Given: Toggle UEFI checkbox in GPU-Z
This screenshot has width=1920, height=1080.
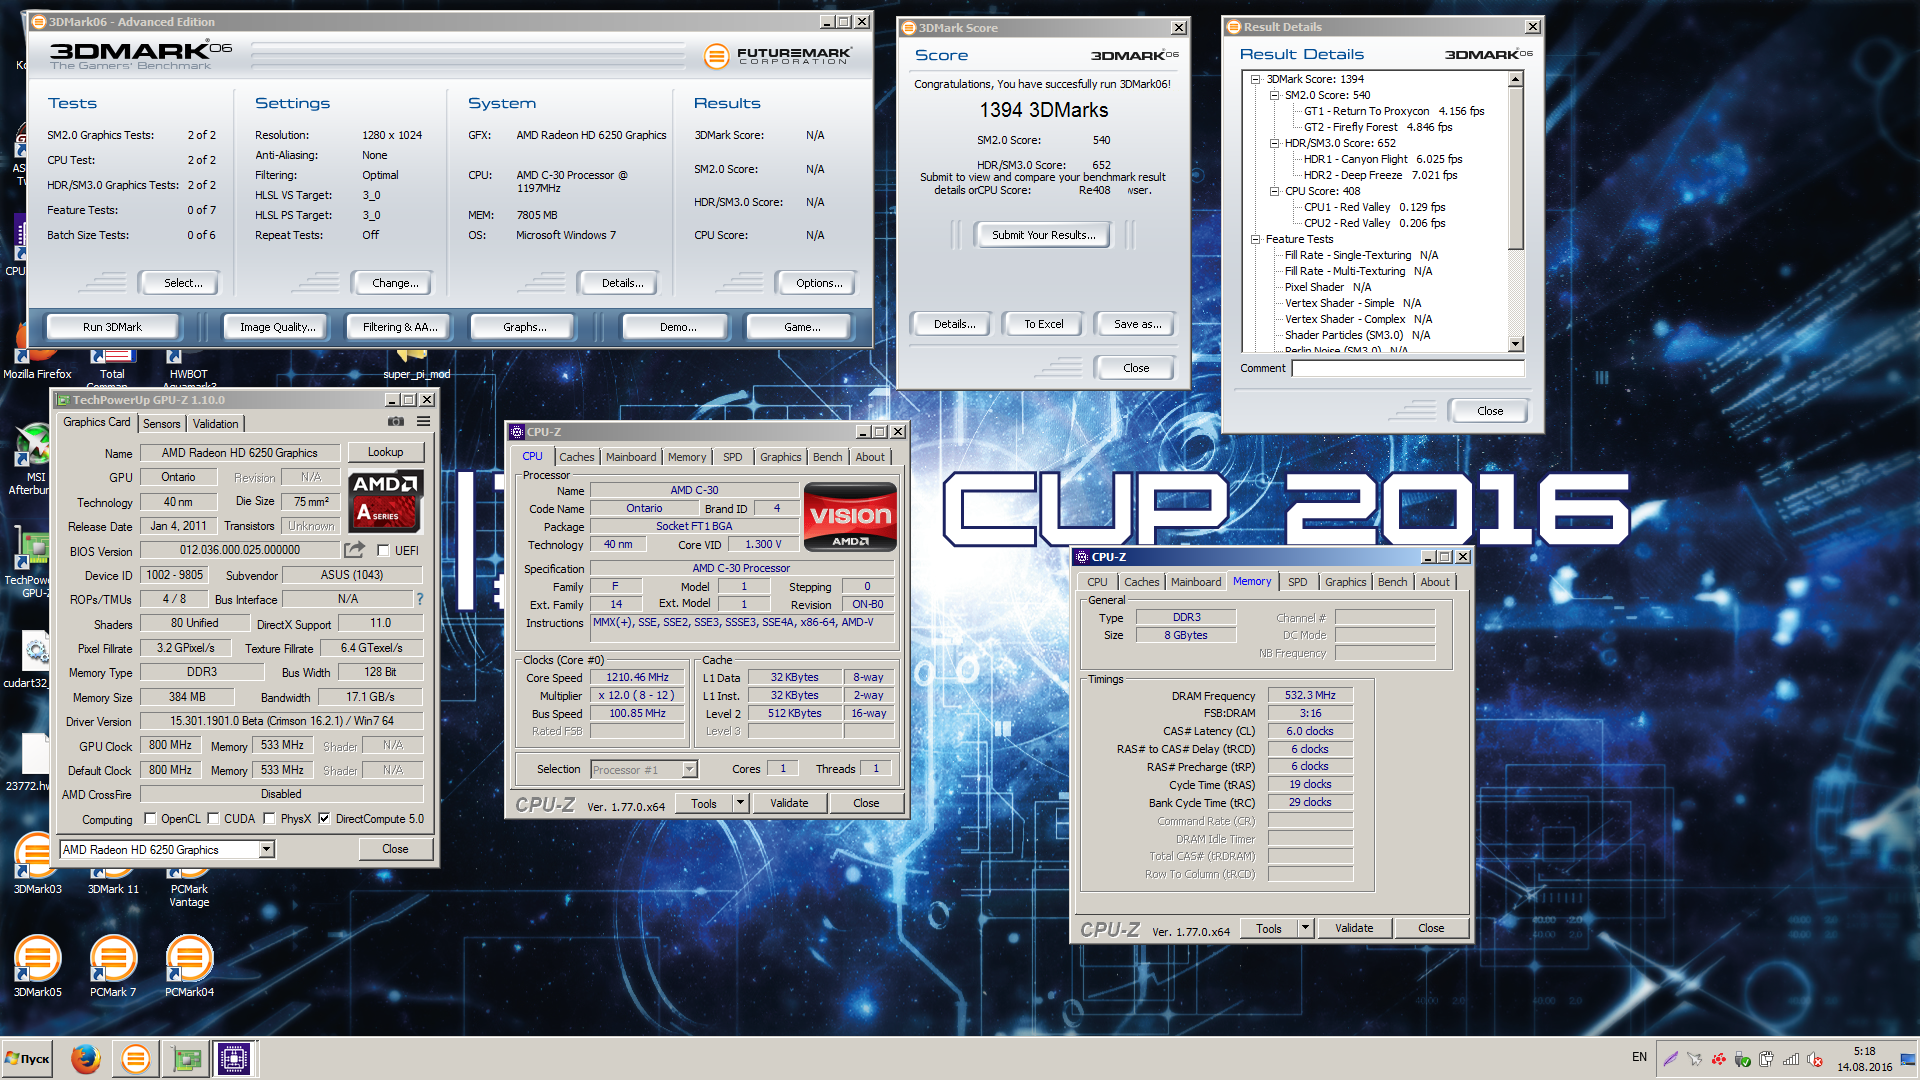Looking at the screenshot, I should pos(383,550).
